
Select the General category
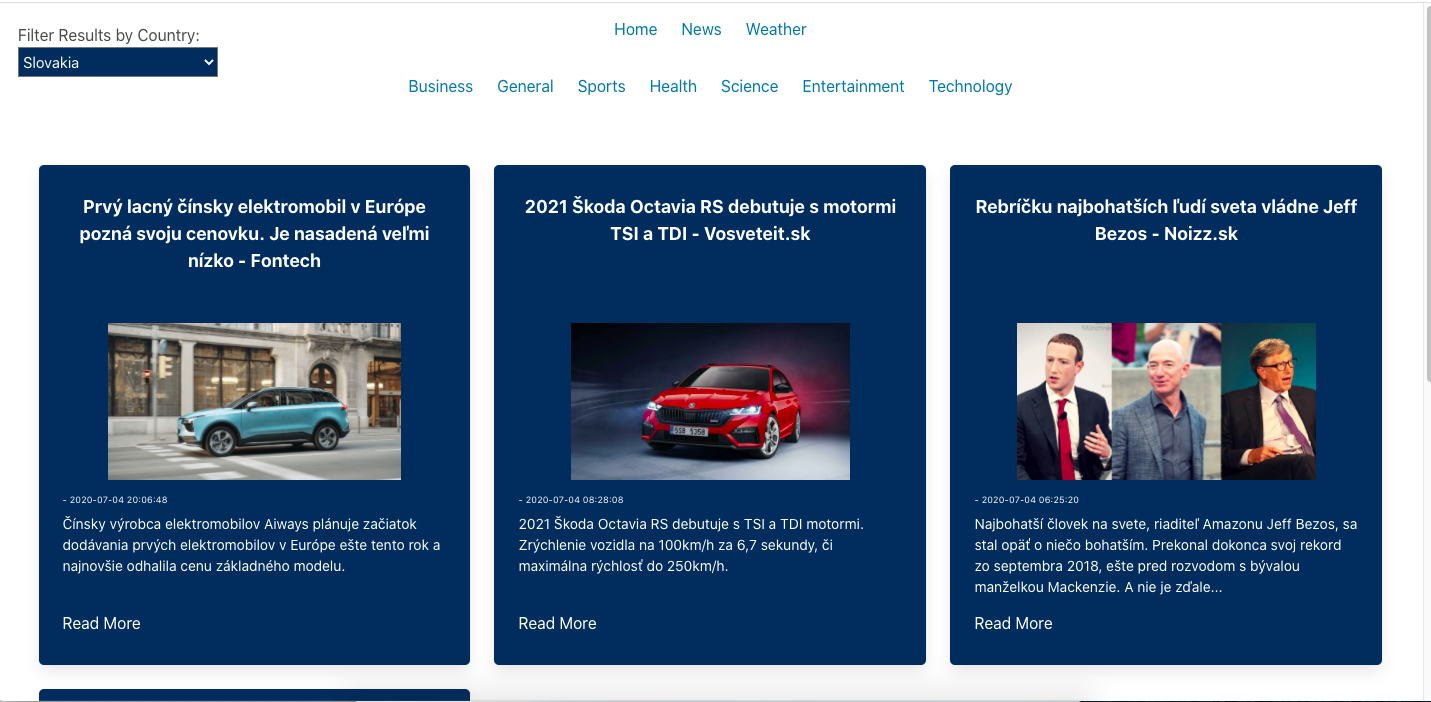525,86
